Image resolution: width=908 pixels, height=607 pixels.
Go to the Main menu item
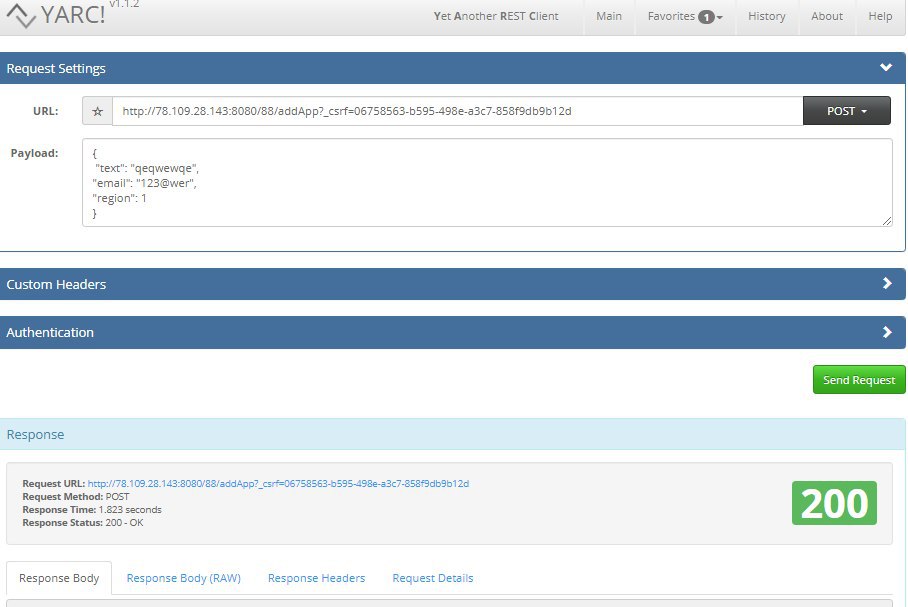coord(609,17)
